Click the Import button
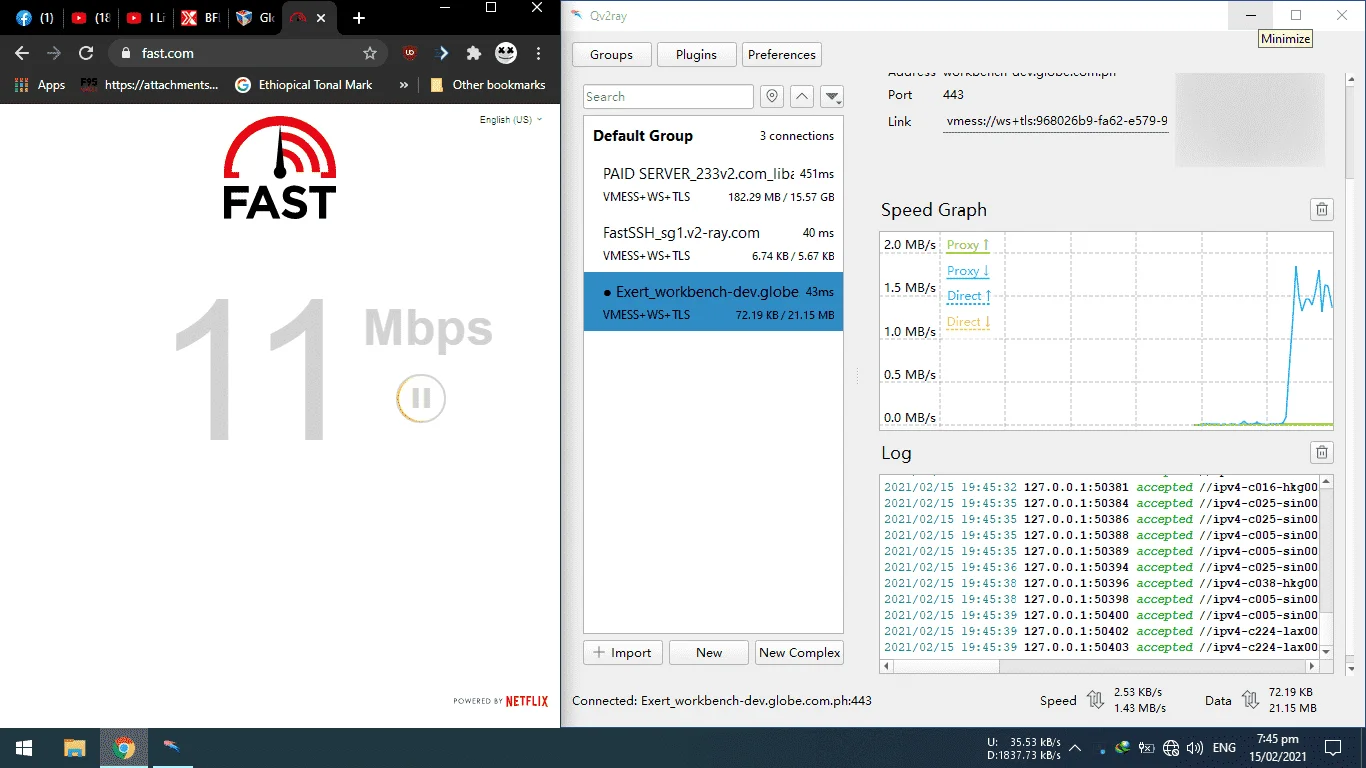The width and height of the screenshot is (1366, 768). coord(622,652)
